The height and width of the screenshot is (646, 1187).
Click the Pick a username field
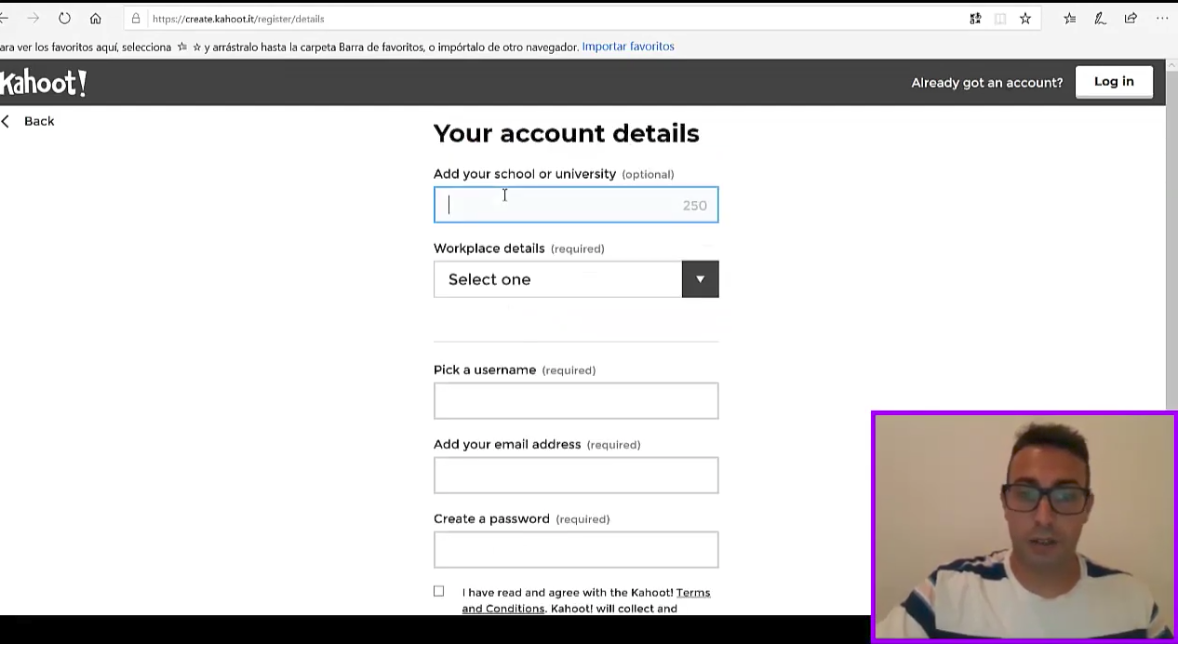point(575,401)
